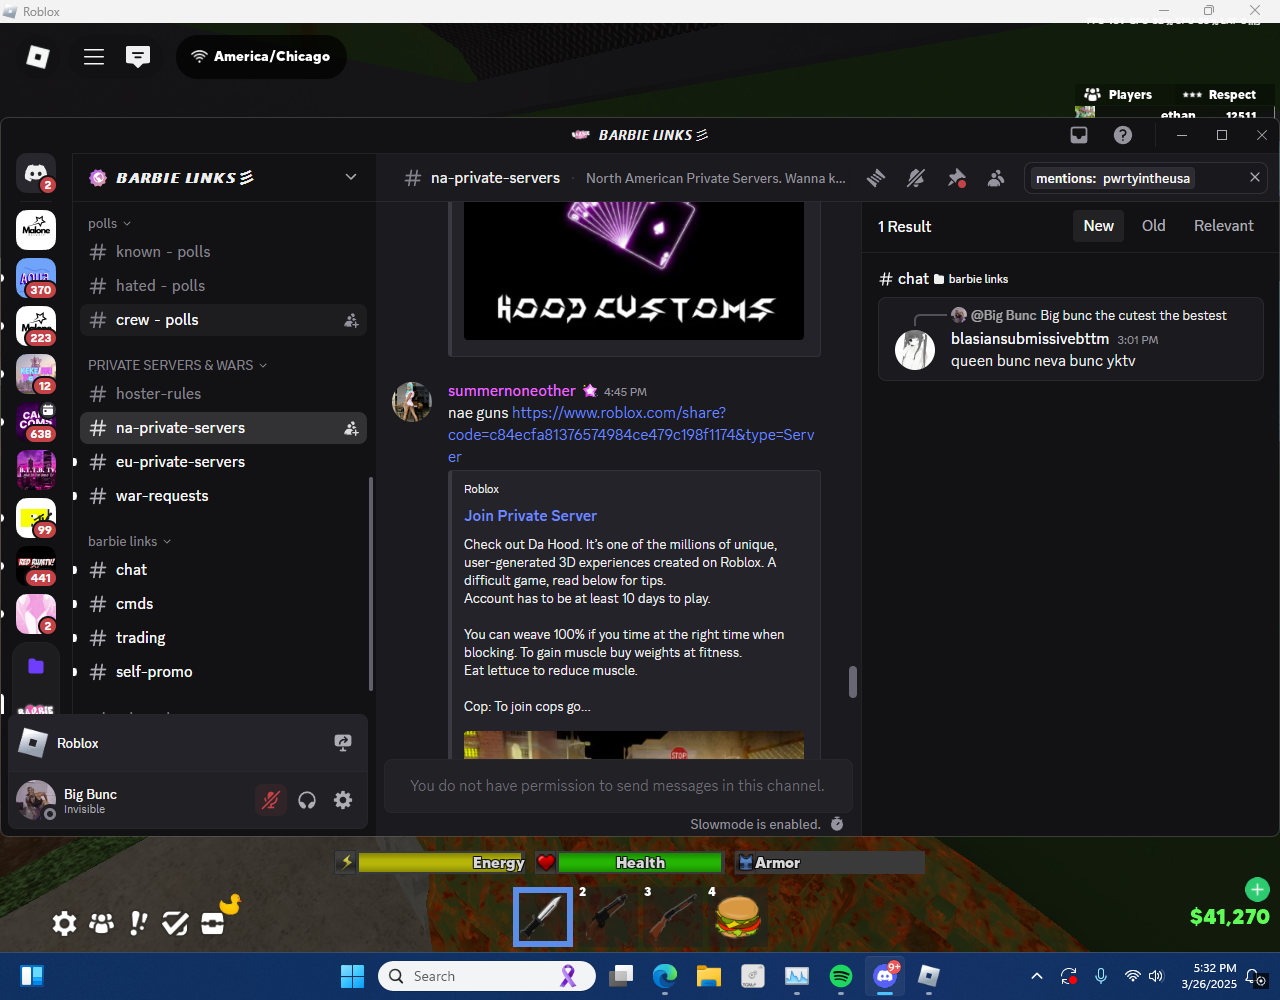Image resolution: width=1280 pixels, height=1000 pixels.
Task: Expand the purple server folder icon
Action: [x=36, y=666]
